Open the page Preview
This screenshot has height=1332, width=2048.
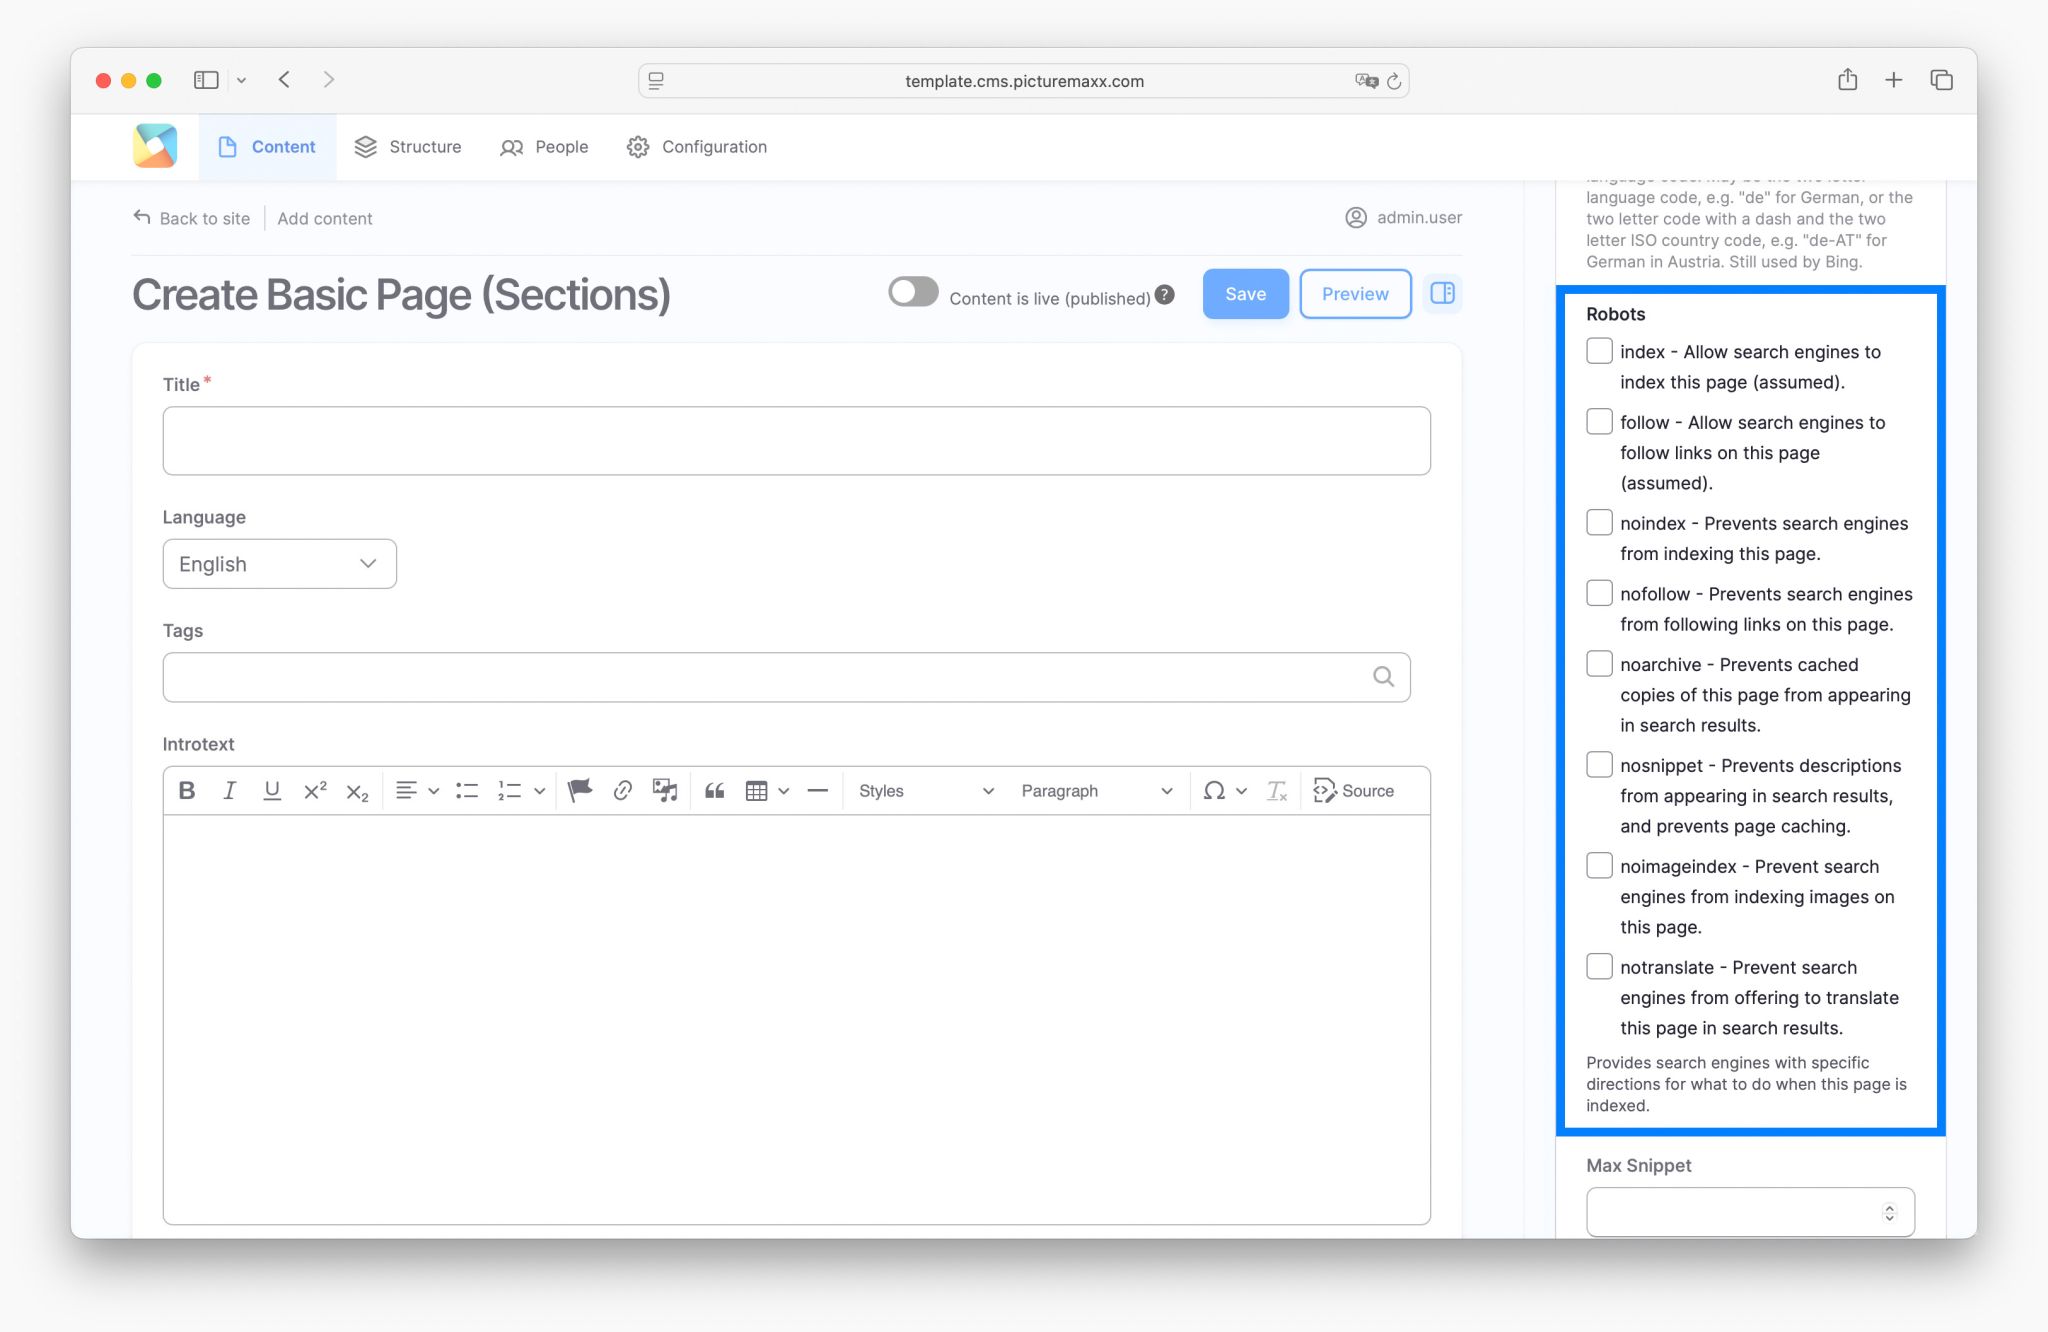[1355, 293]
